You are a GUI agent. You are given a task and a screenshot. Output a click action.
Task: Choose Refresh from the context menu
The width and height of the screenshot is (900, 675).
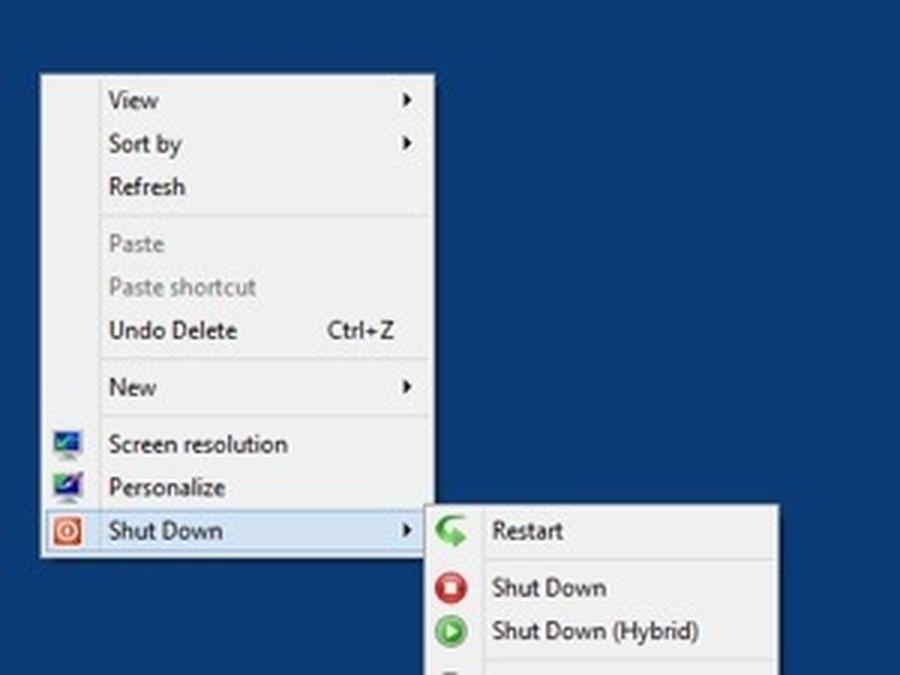(x=147, y=187)
